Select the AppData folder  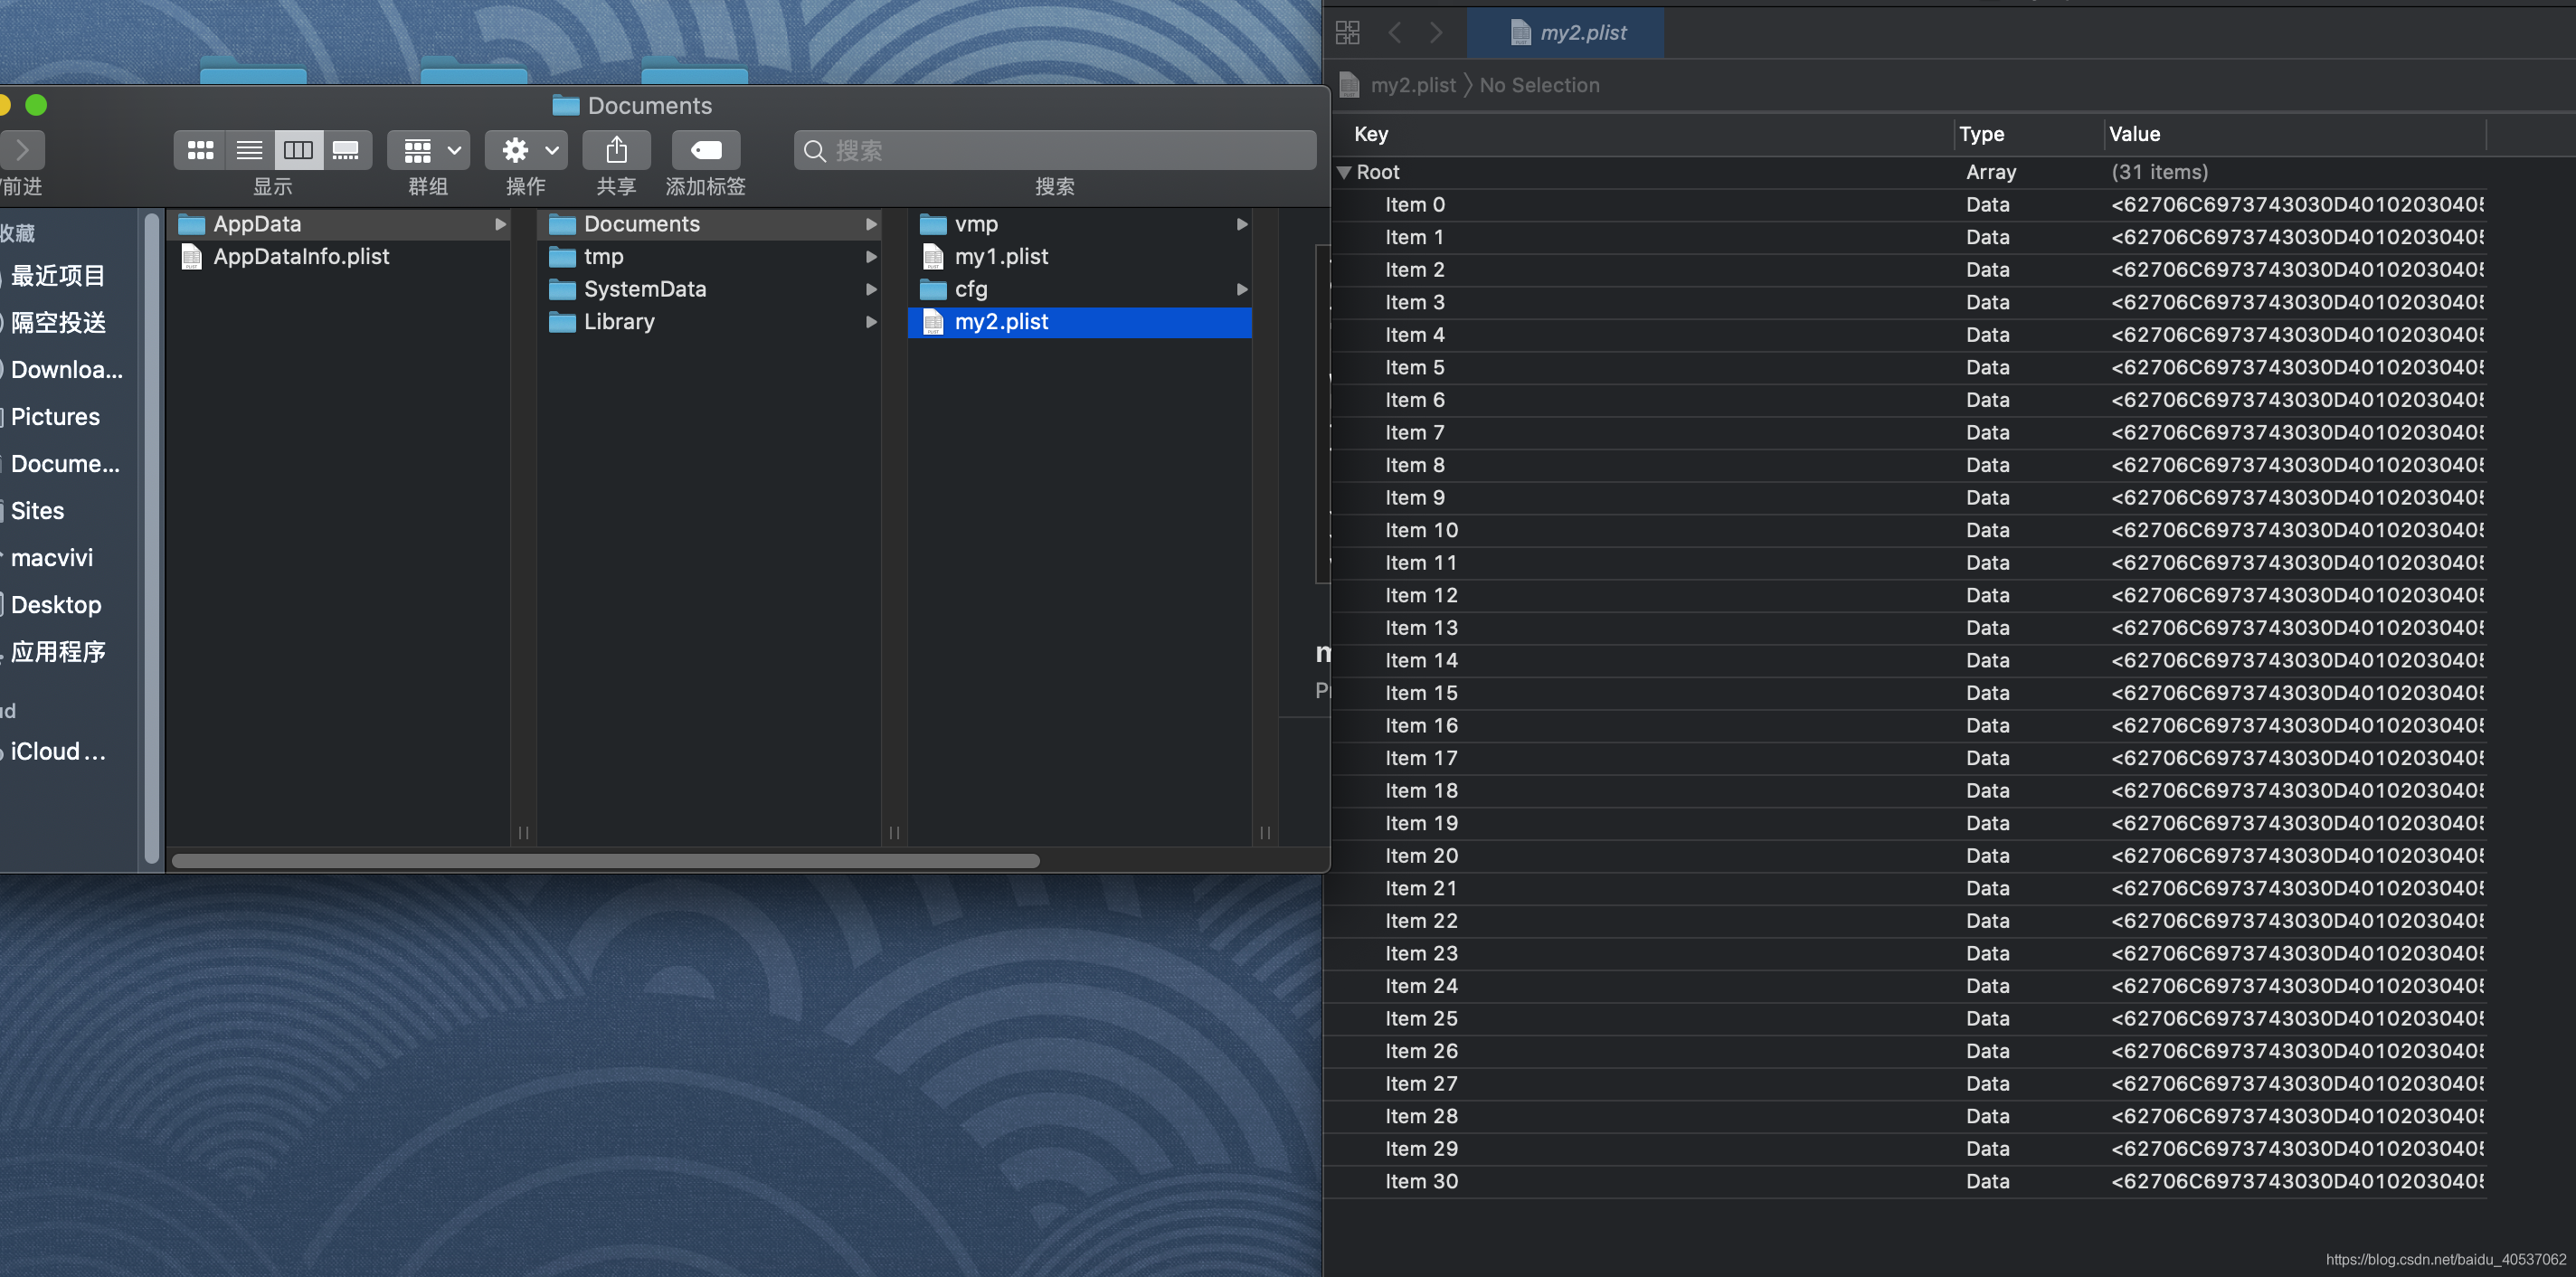click(338, 224)
